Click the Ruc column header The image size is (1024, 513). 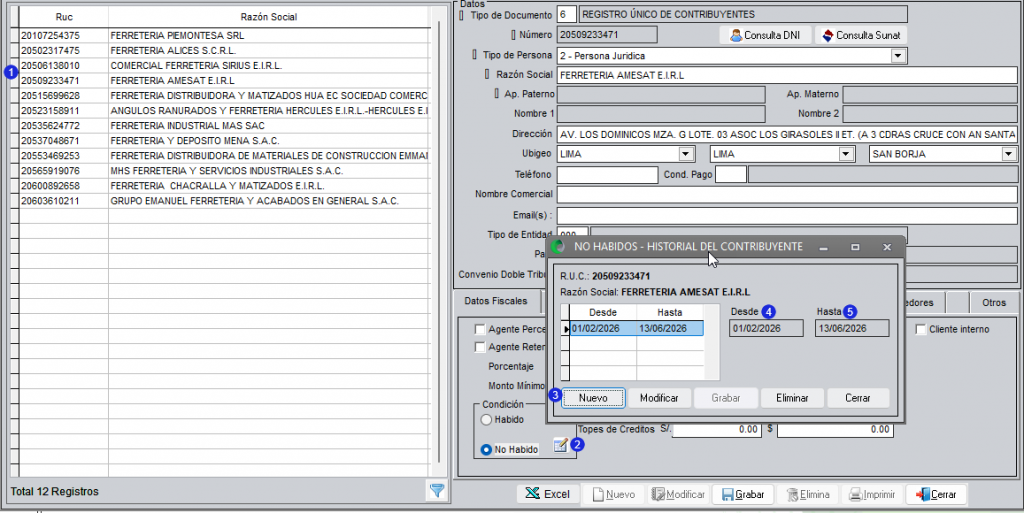coord(64,18)
